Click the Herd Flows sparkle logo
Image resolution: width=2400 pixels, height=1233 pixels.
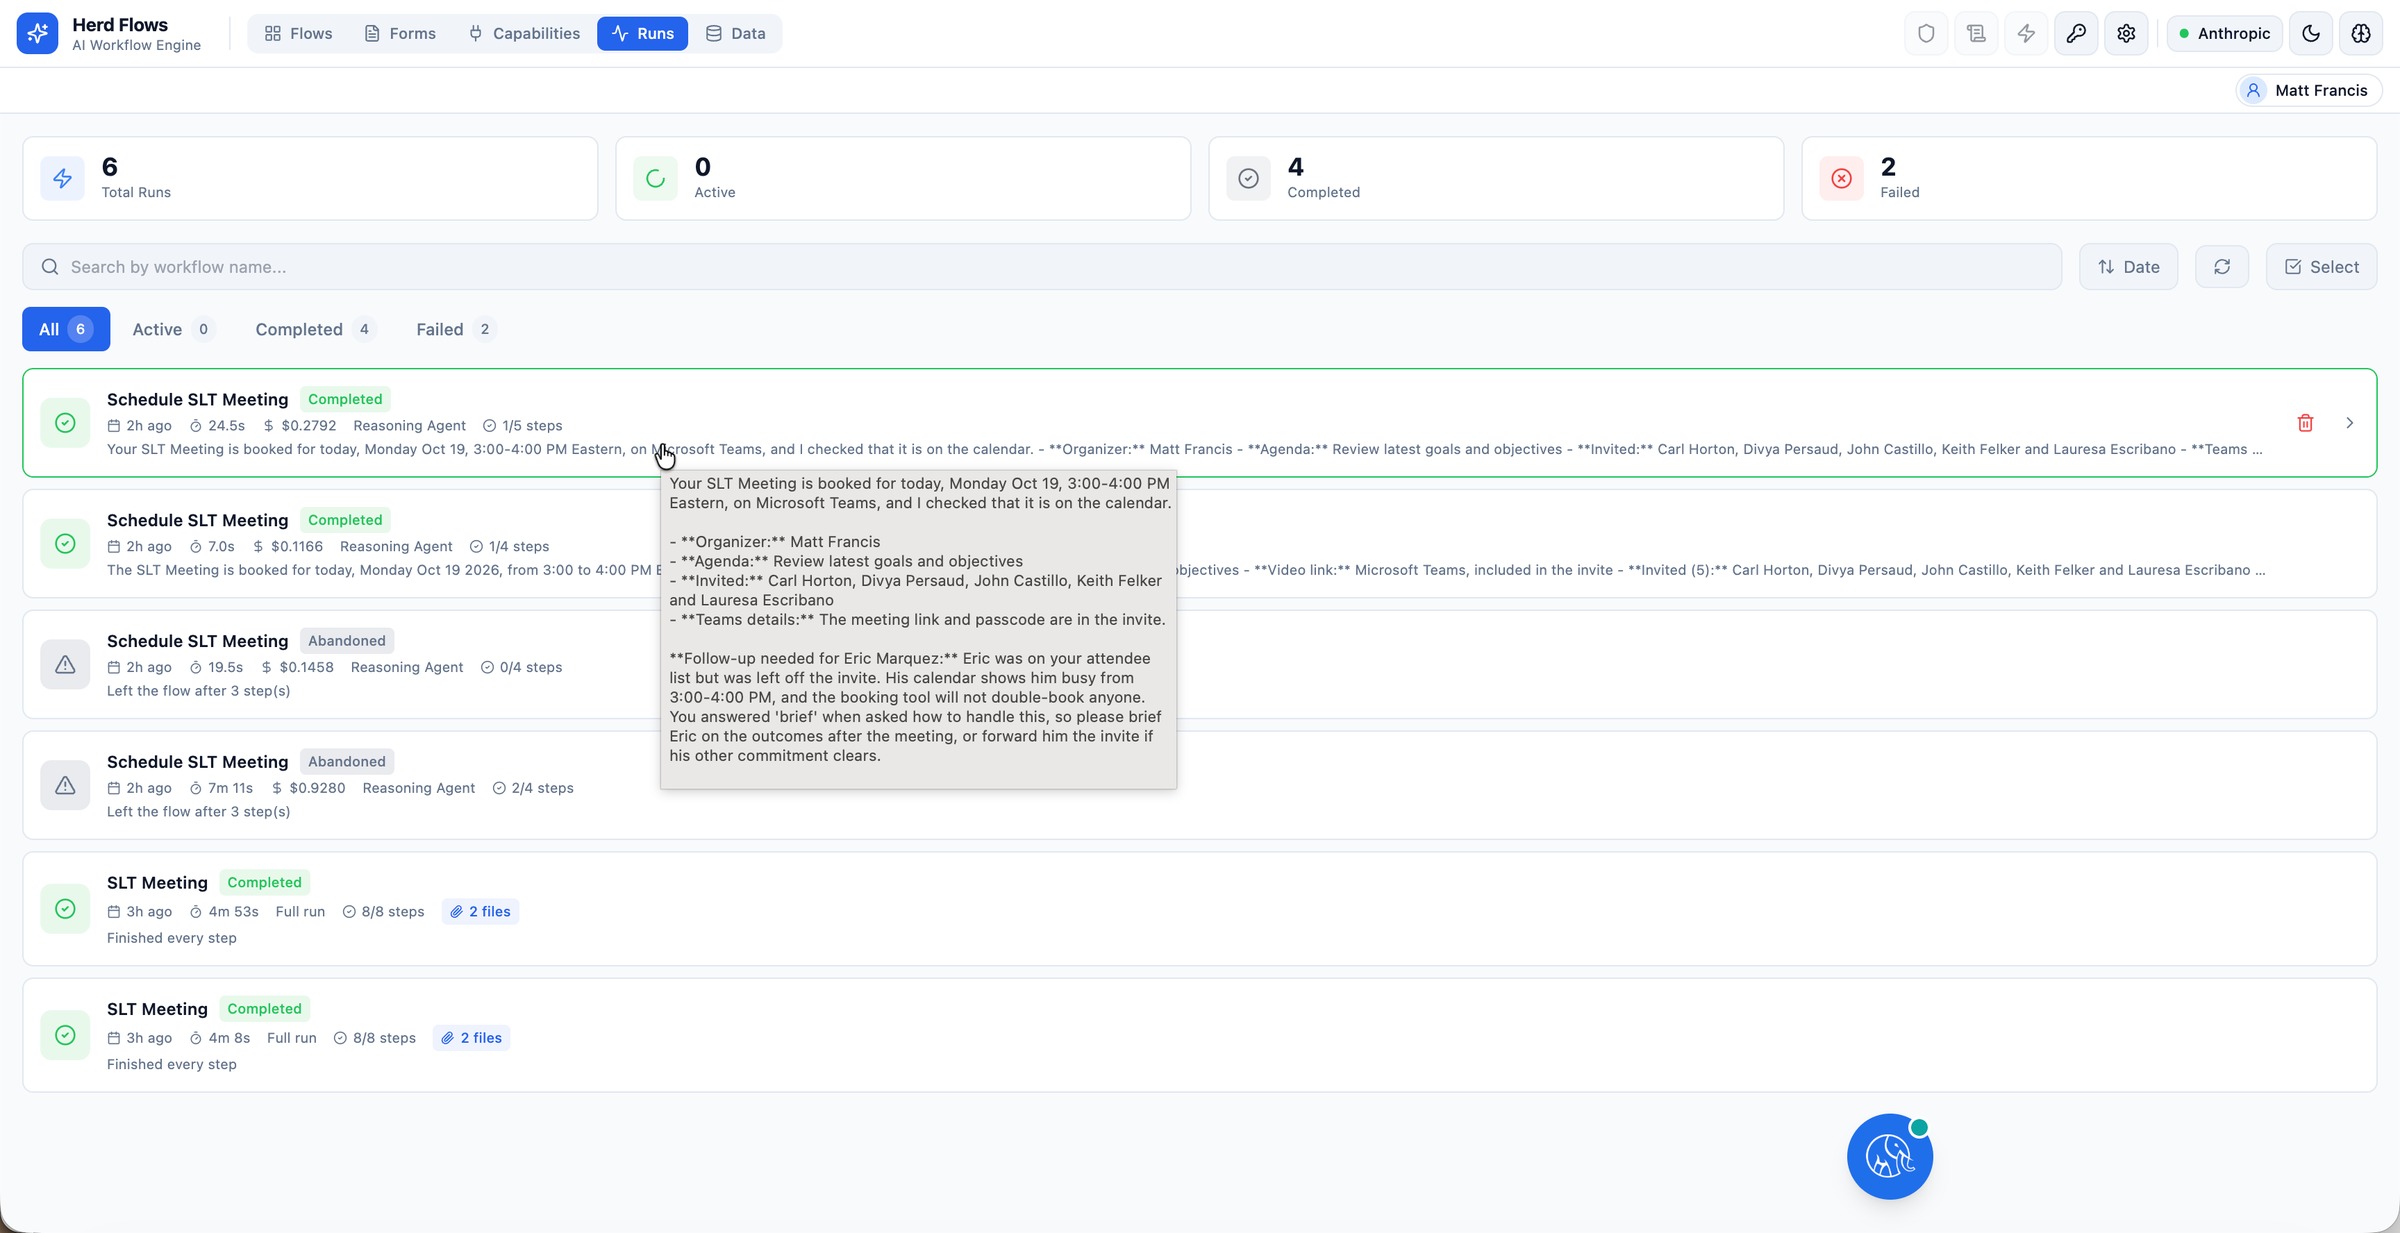click(x=37, y=33)
